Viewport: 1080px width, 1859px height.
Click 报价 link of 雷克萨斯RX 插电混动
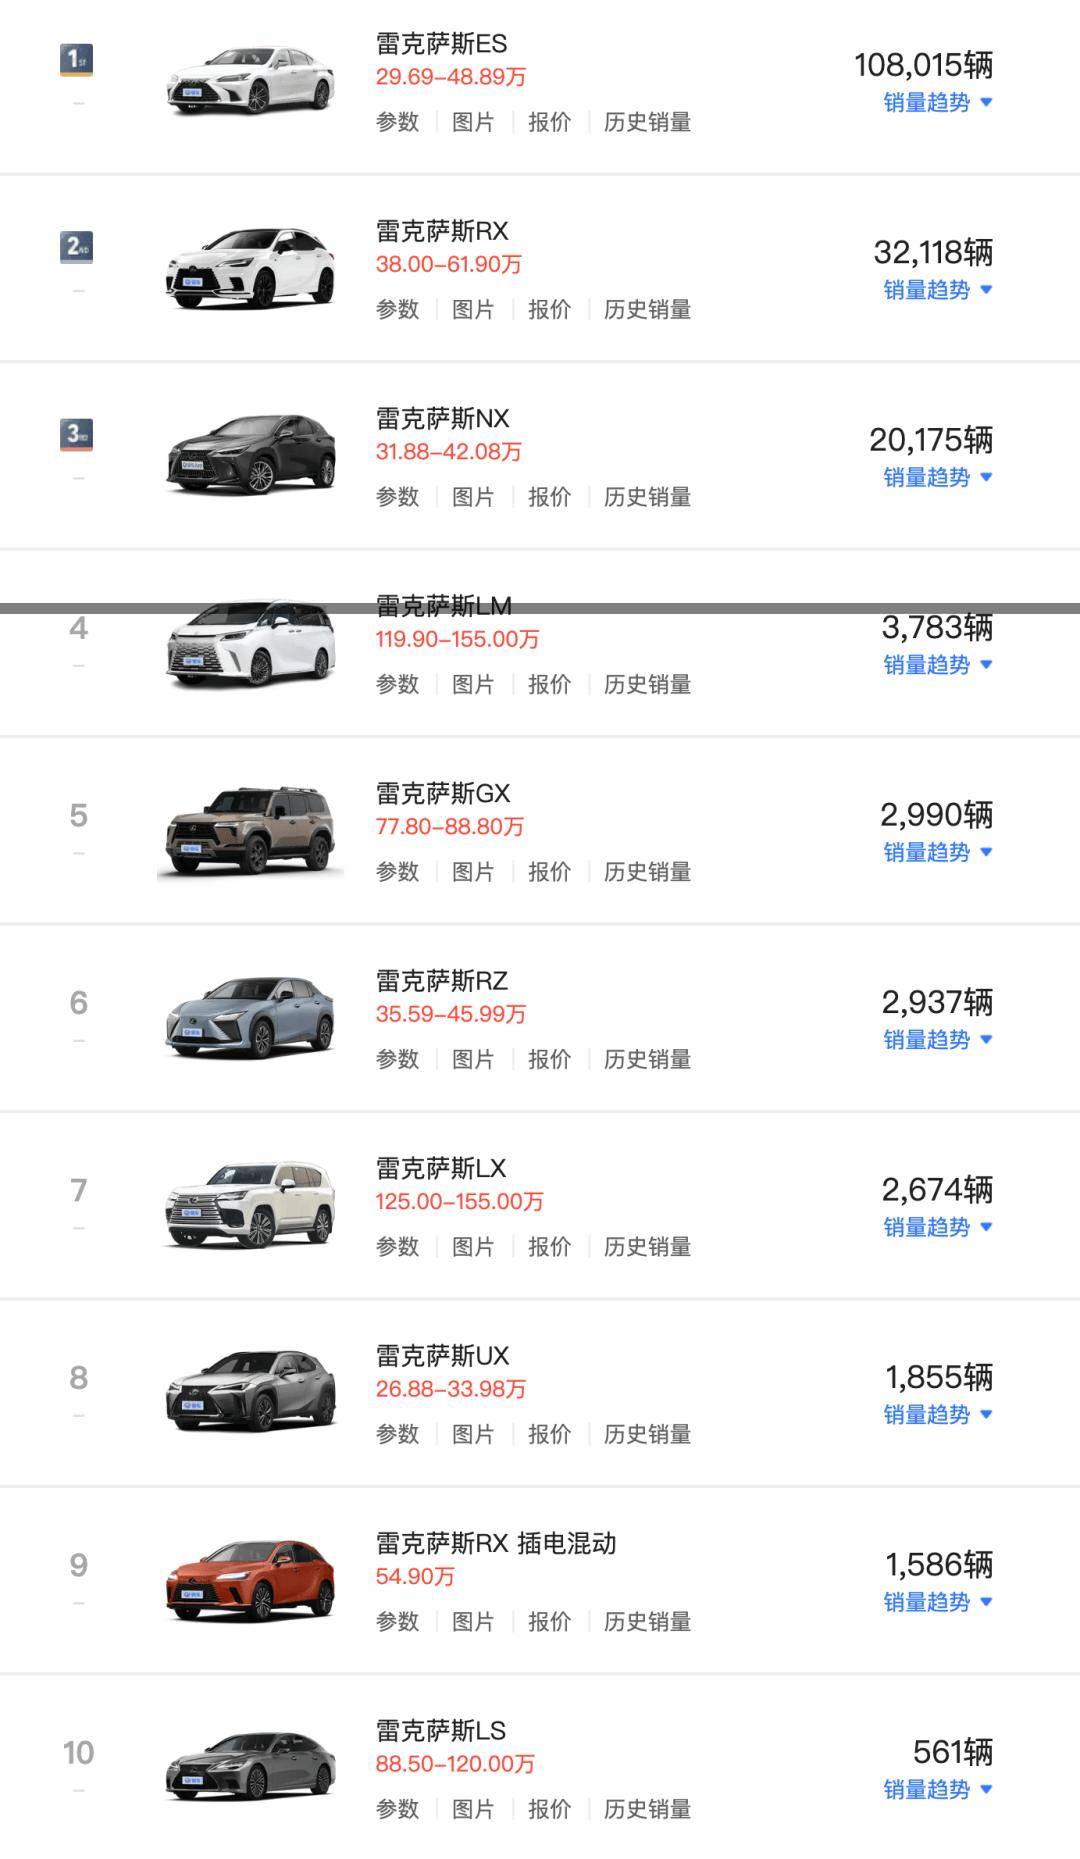(x=549, y=1621)
